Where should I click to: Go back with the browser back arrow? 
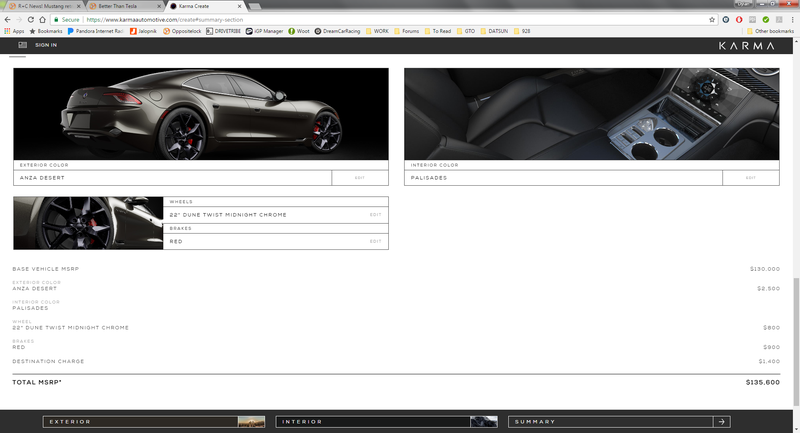[x=7, y=19]
